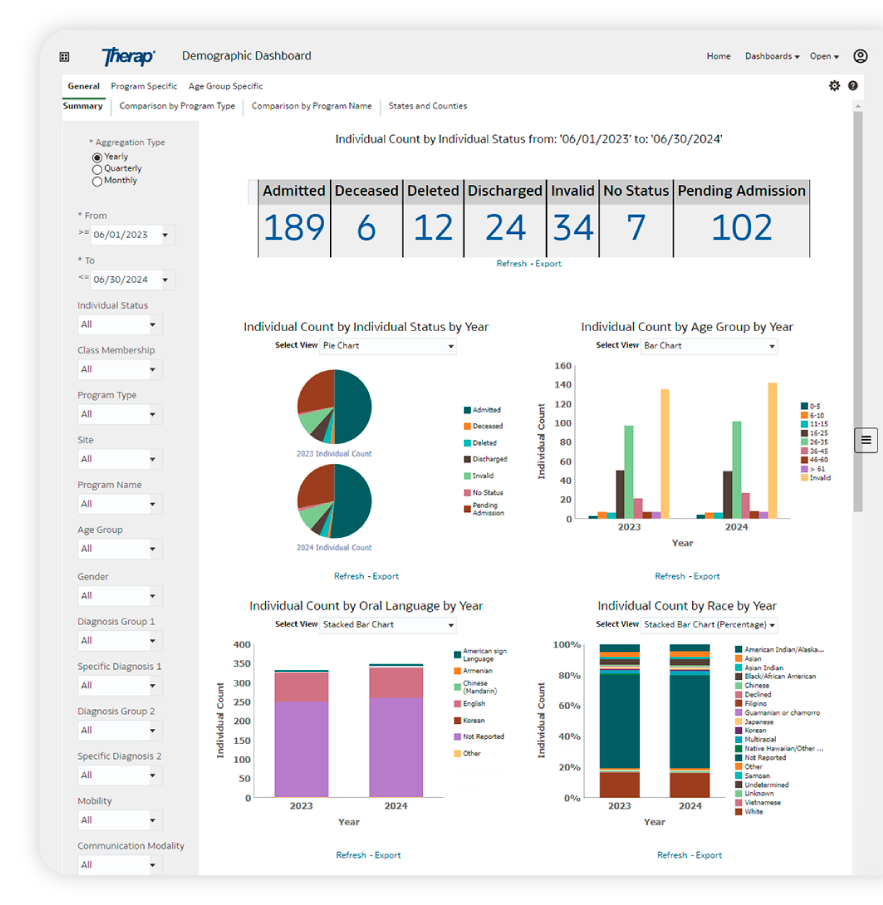Open the From date picker dropdown
This screenshot has height=905, width=883.
[167, 233]
